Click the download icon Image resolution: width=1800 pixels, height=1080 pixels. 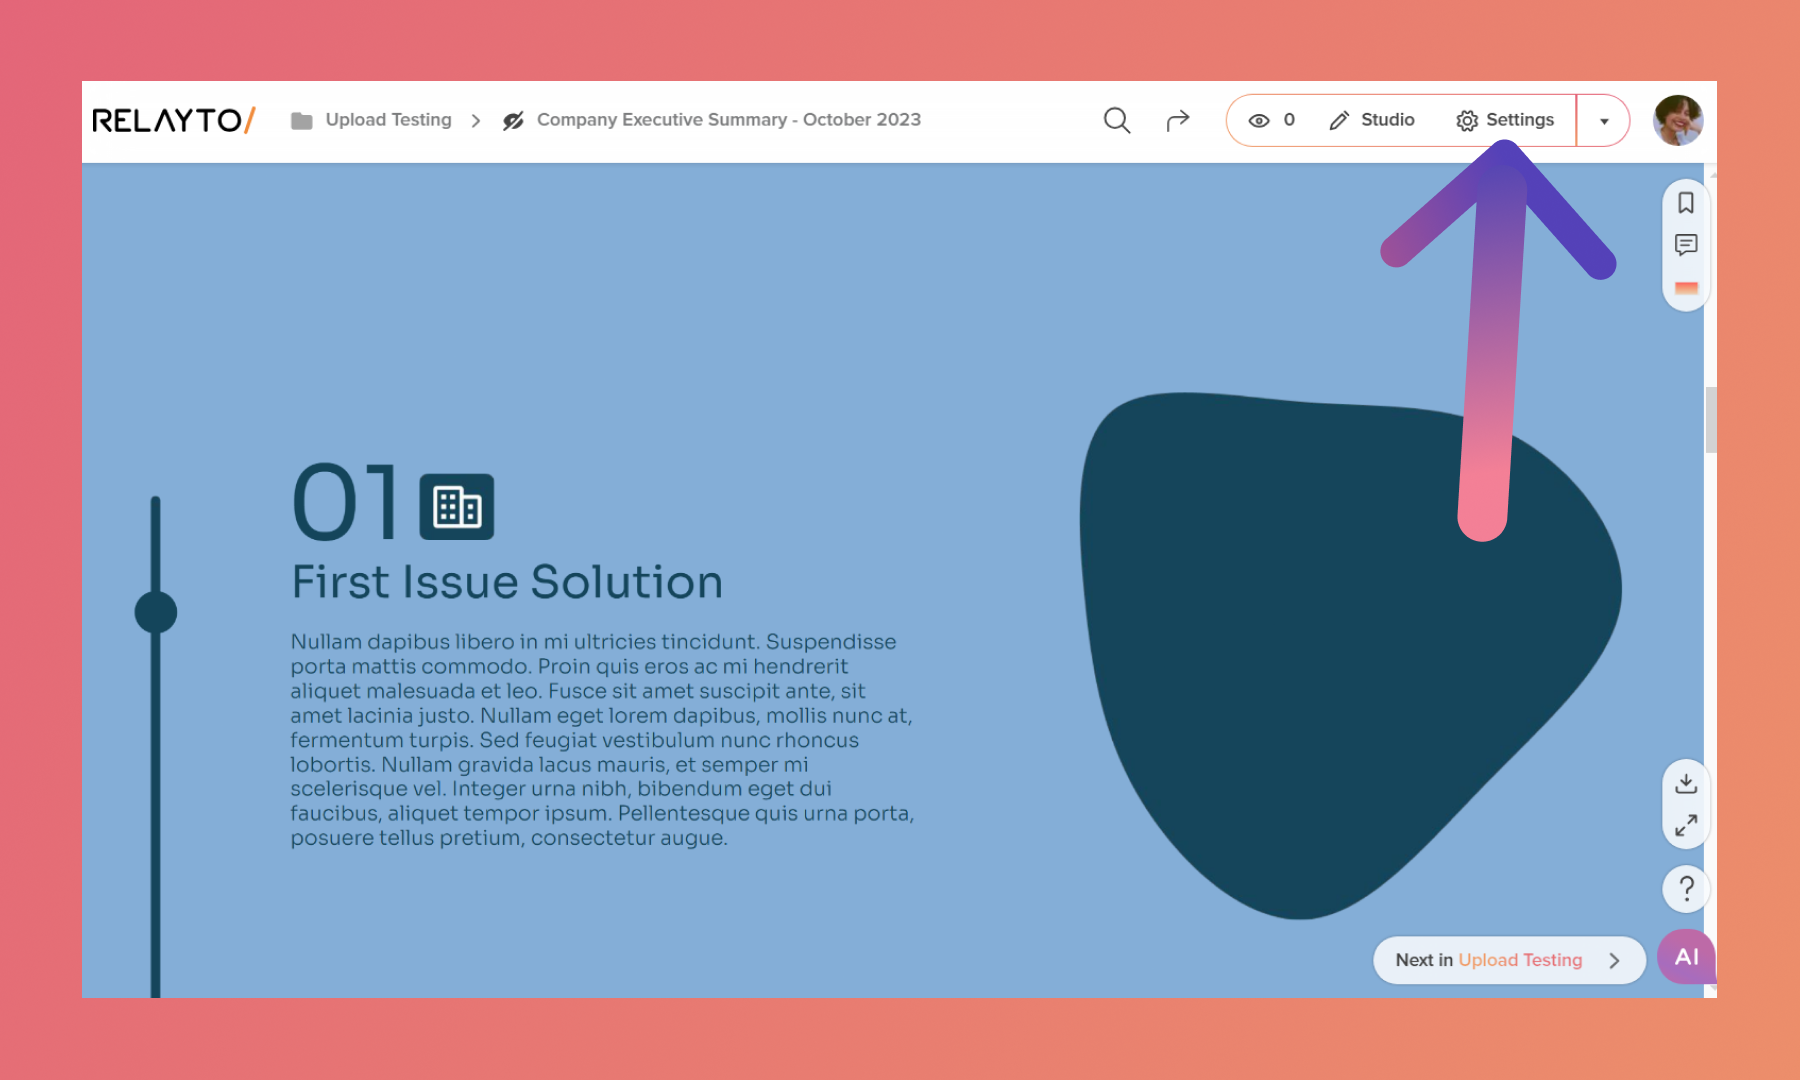(1686, 783)
